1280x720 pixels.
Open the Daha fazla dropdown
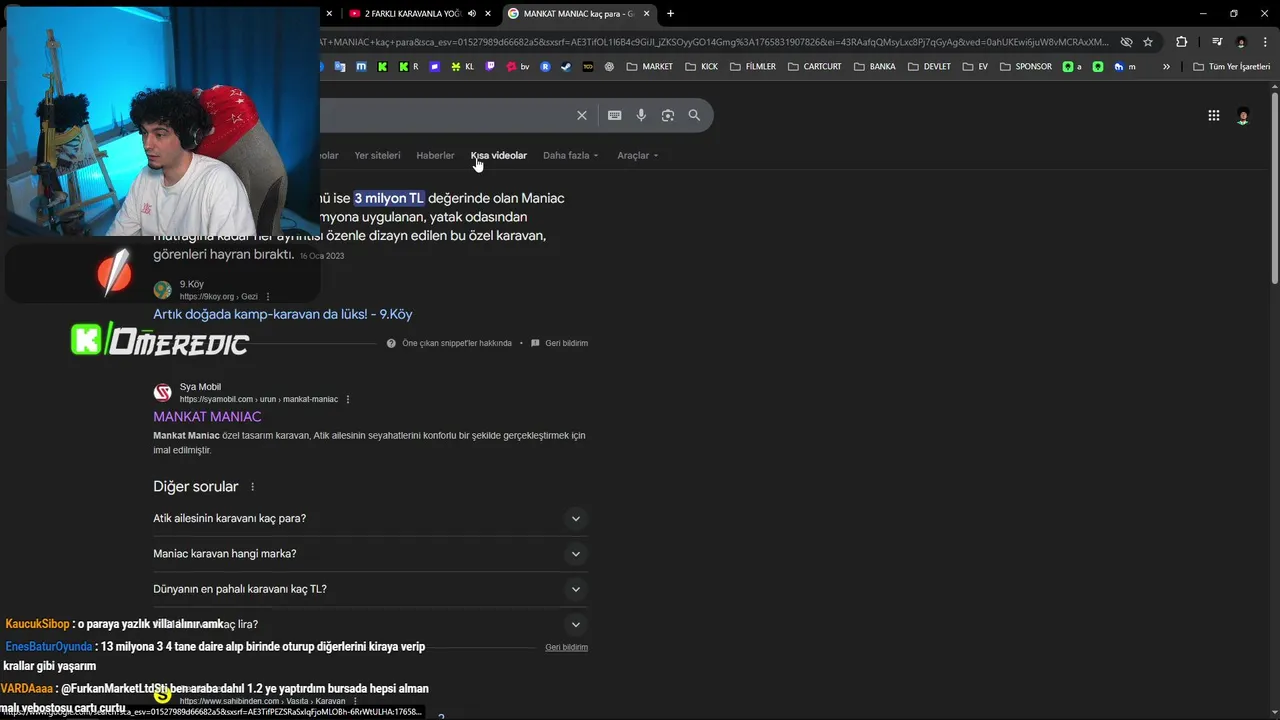point(570,155)
